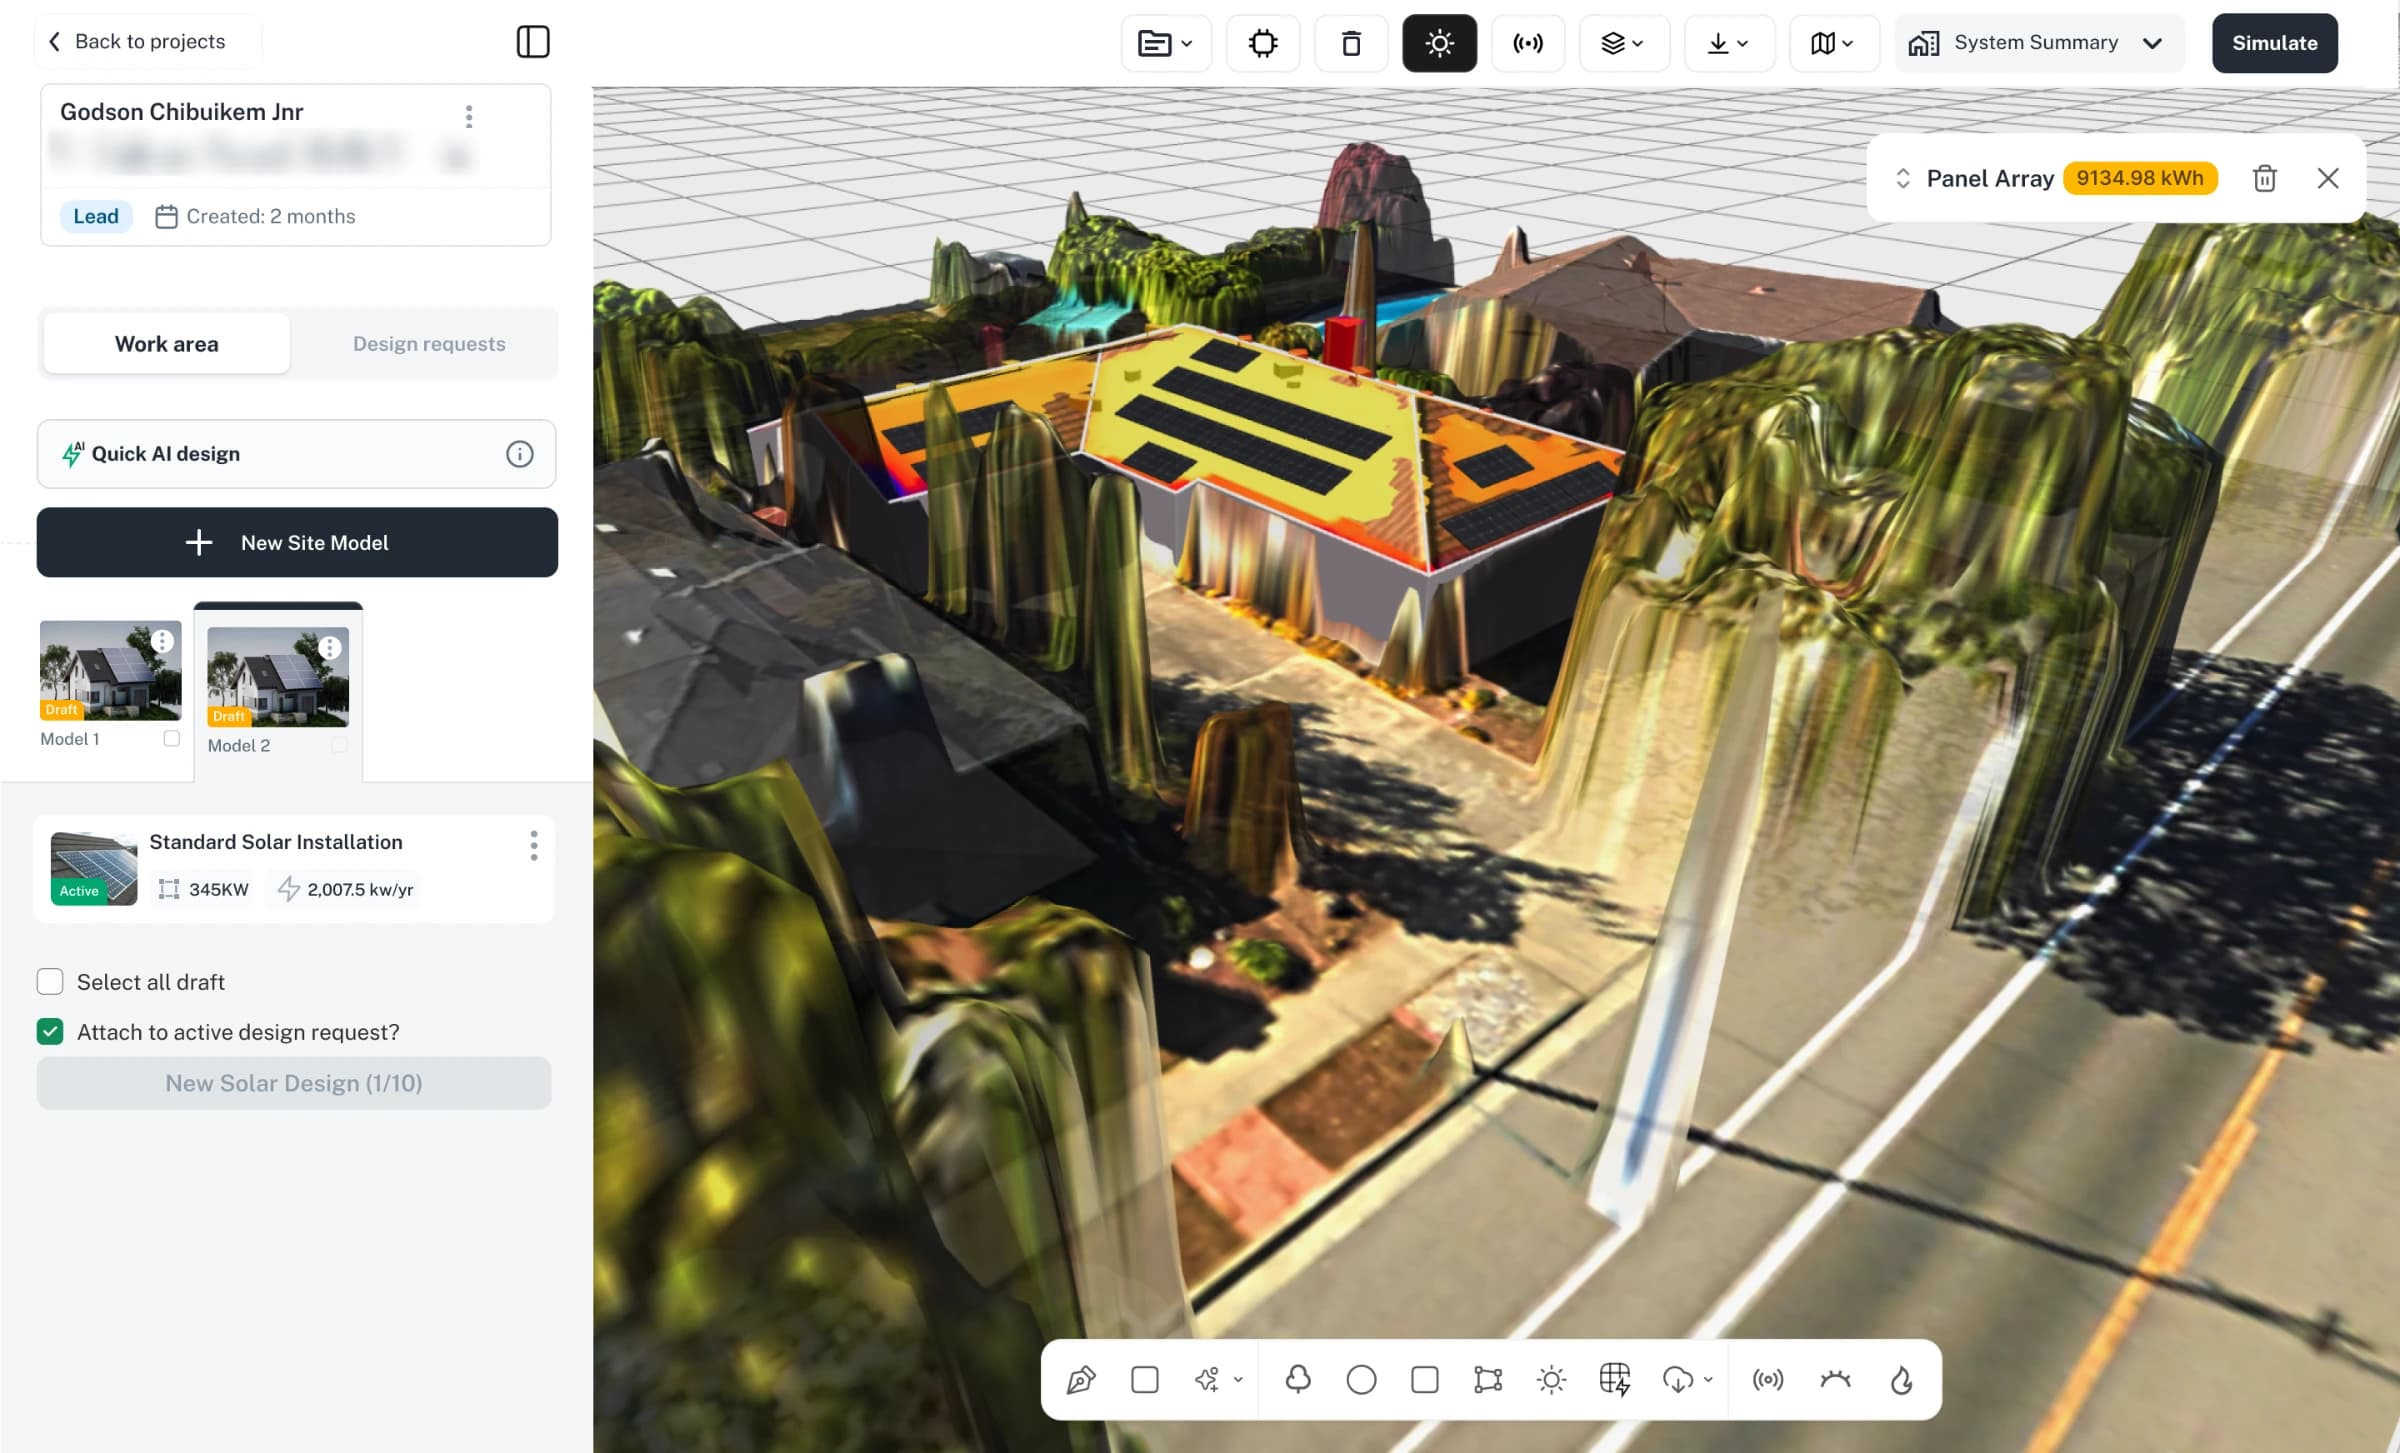
Task: Expand the layers dropdown in top toolbar
Action: [x=1624, y=43]
